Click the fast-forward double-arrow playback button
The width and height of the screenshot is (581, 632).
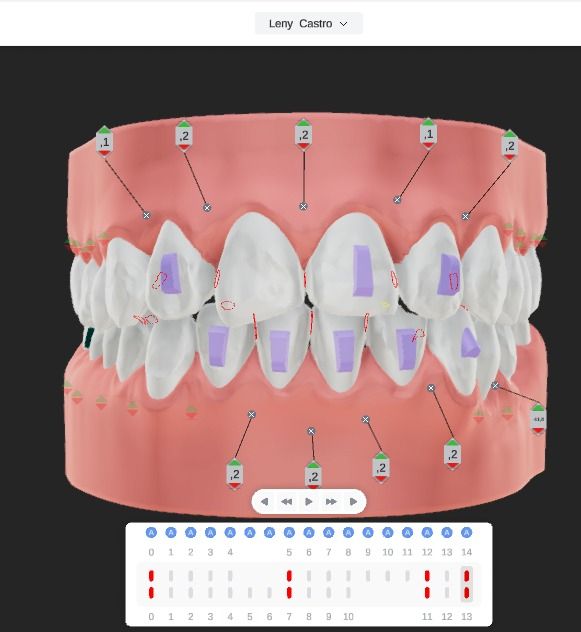pyautogui.click(x=331, y=501)
